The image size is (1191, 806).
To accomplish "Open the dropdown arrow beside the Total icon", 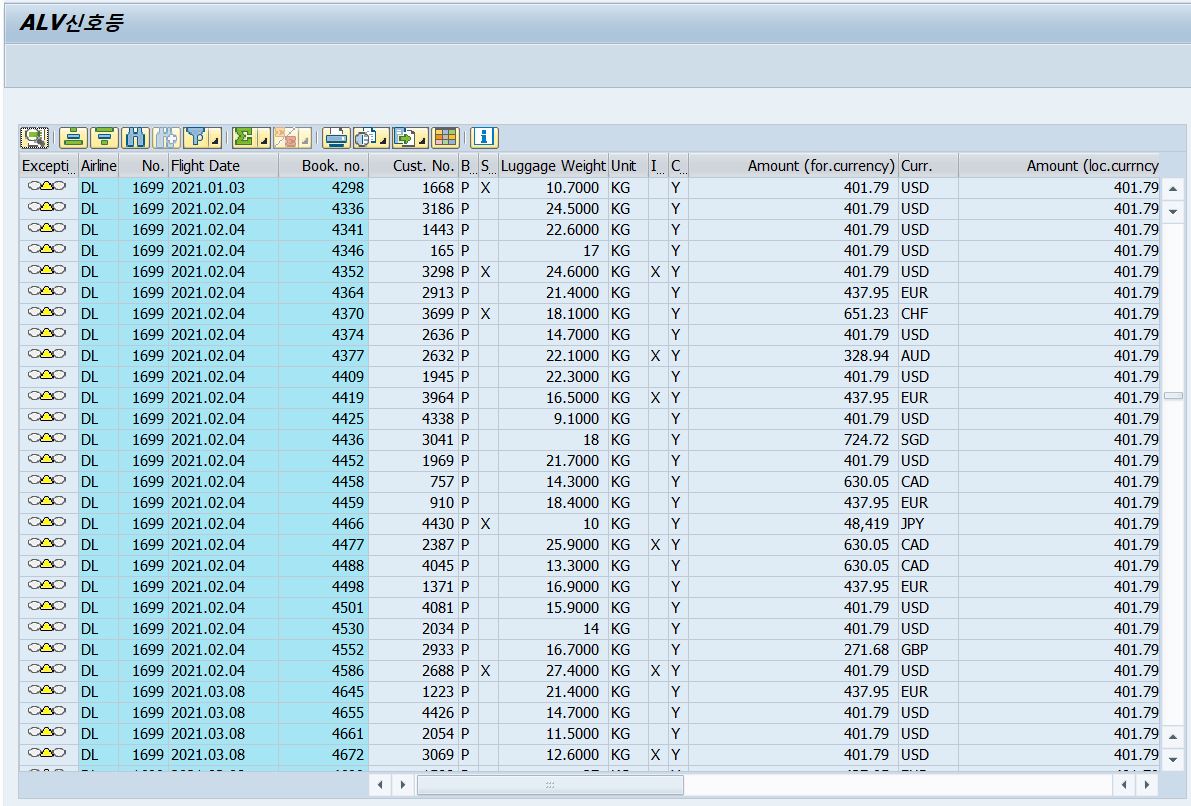I will click(x=263, y=141).
